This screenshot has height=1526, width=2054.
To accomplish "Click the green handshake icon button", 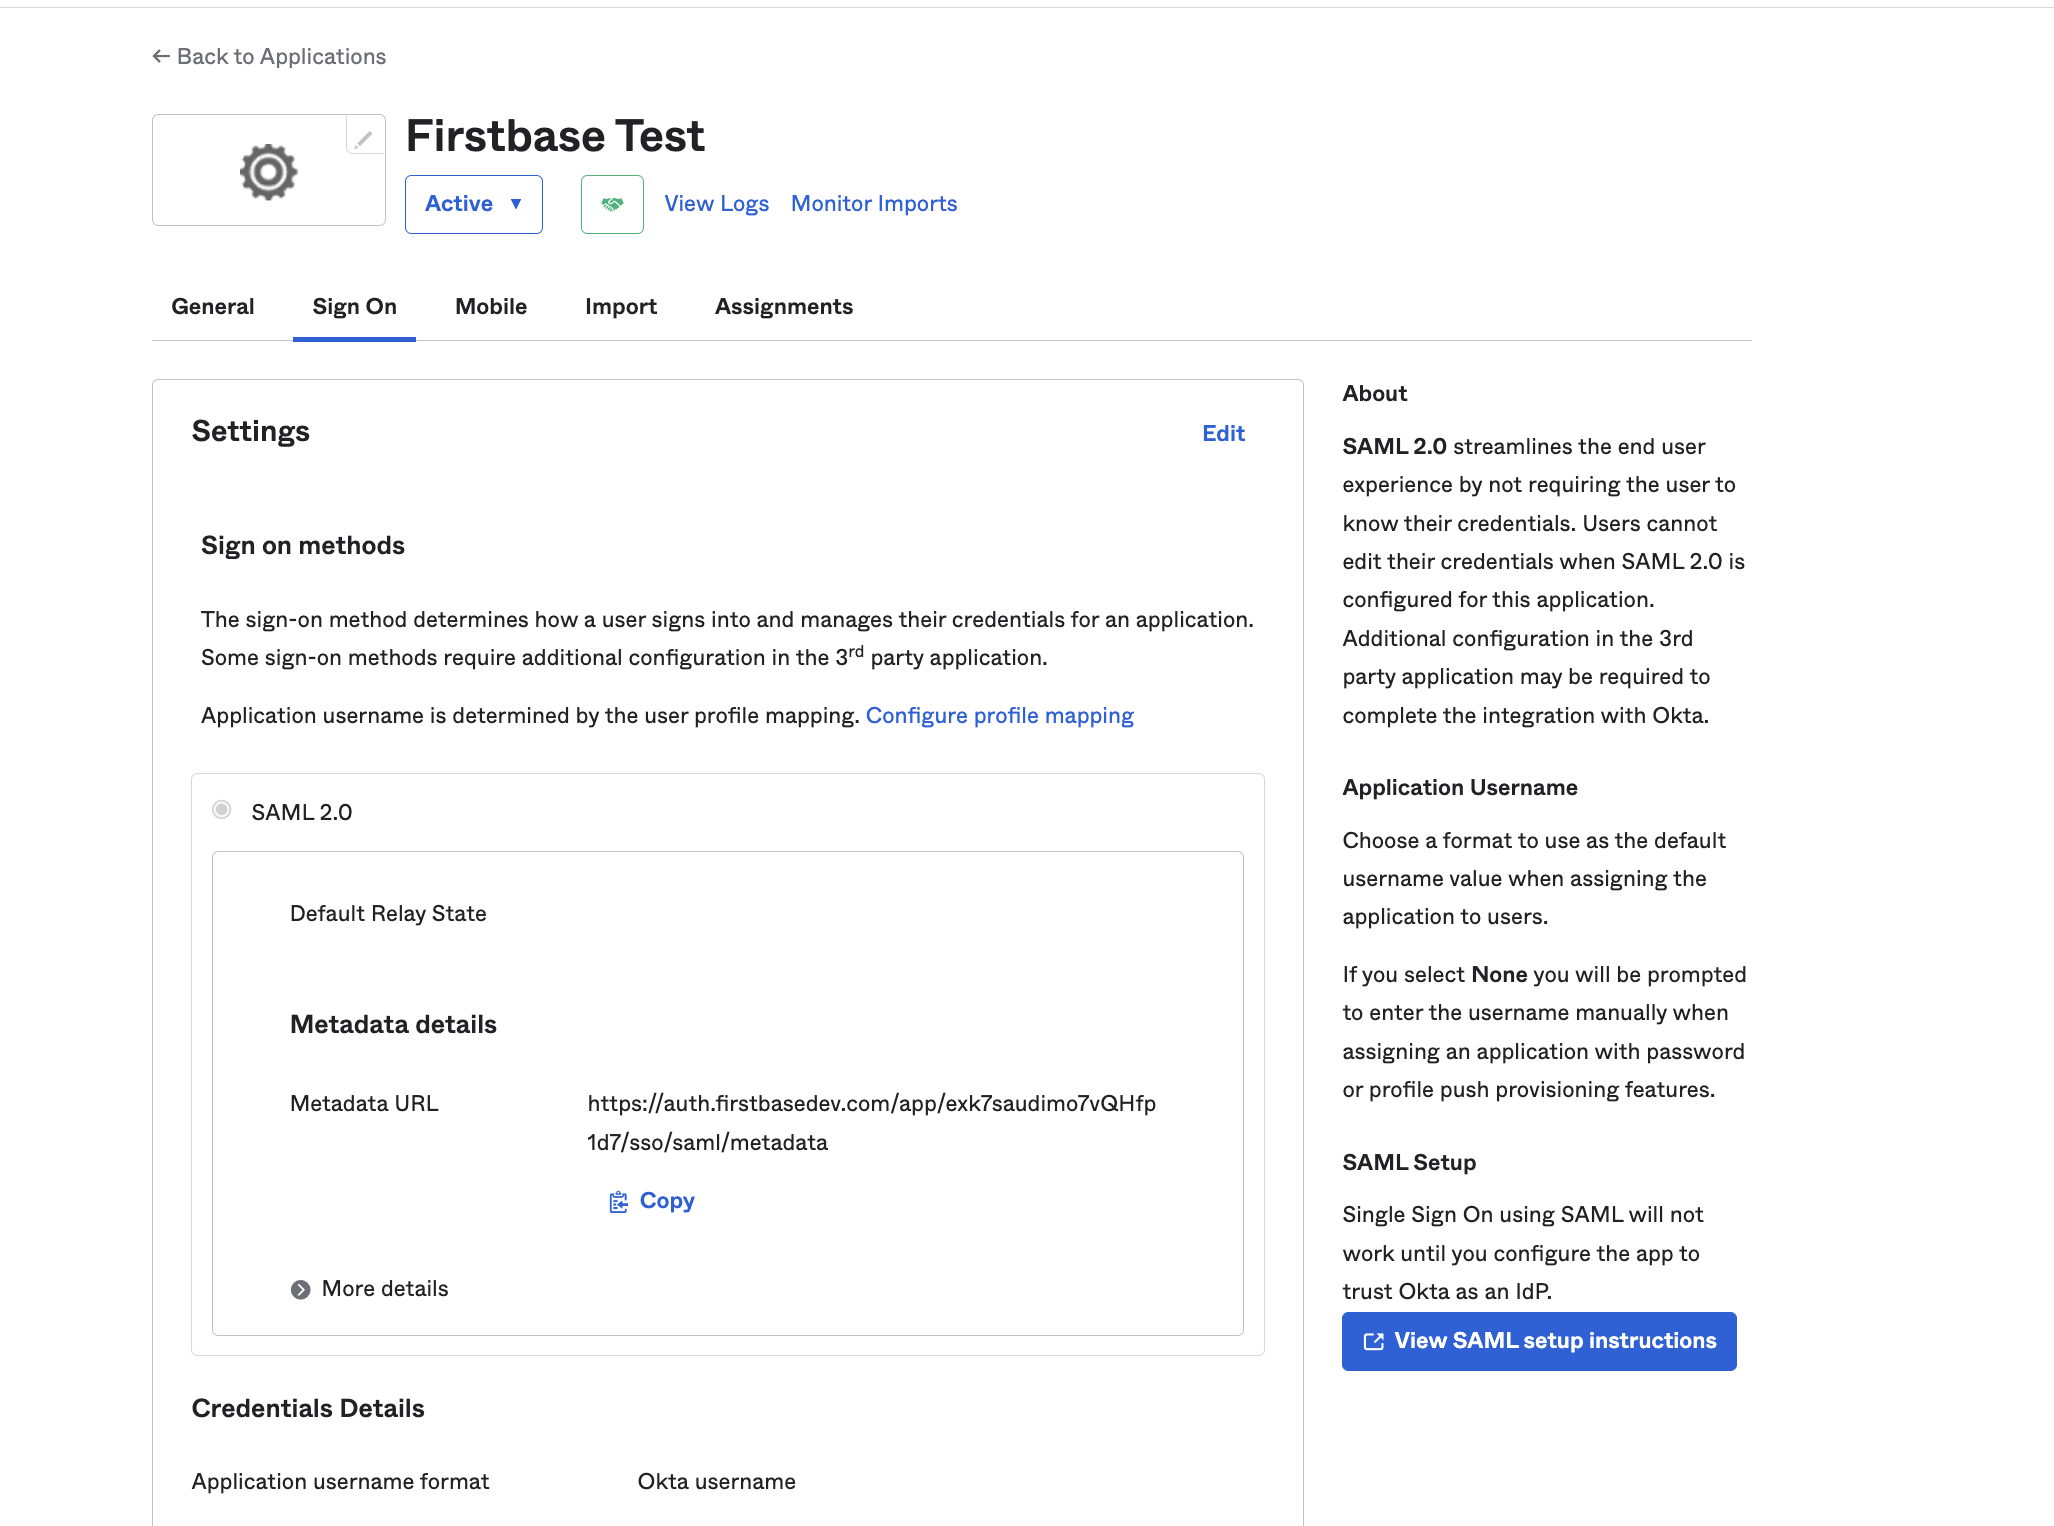I will tap(612, 204).
